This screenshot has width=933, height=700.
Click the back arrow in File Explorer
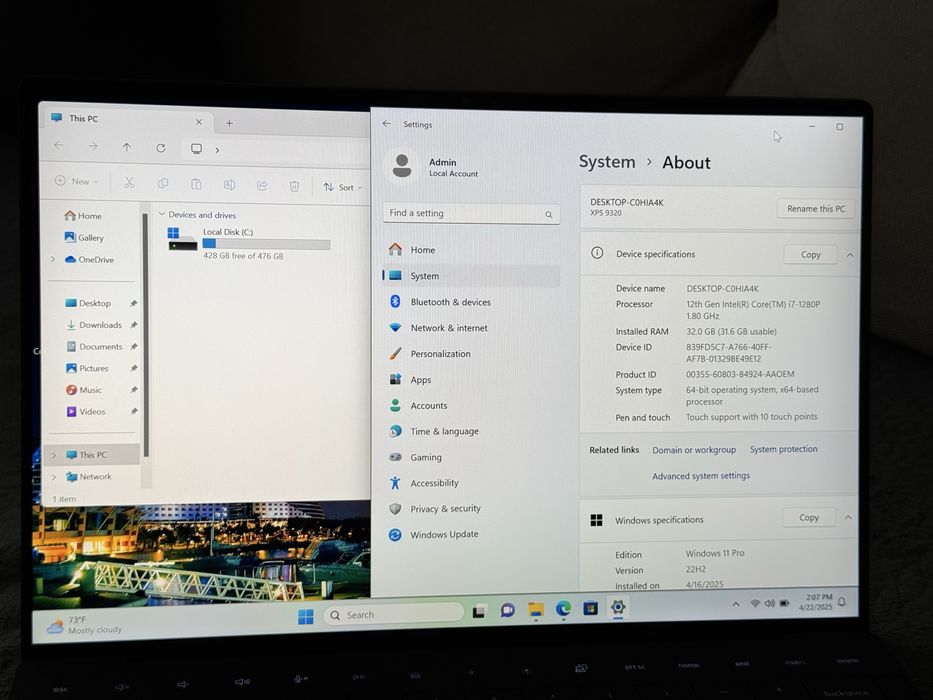[x=58, y=145]
